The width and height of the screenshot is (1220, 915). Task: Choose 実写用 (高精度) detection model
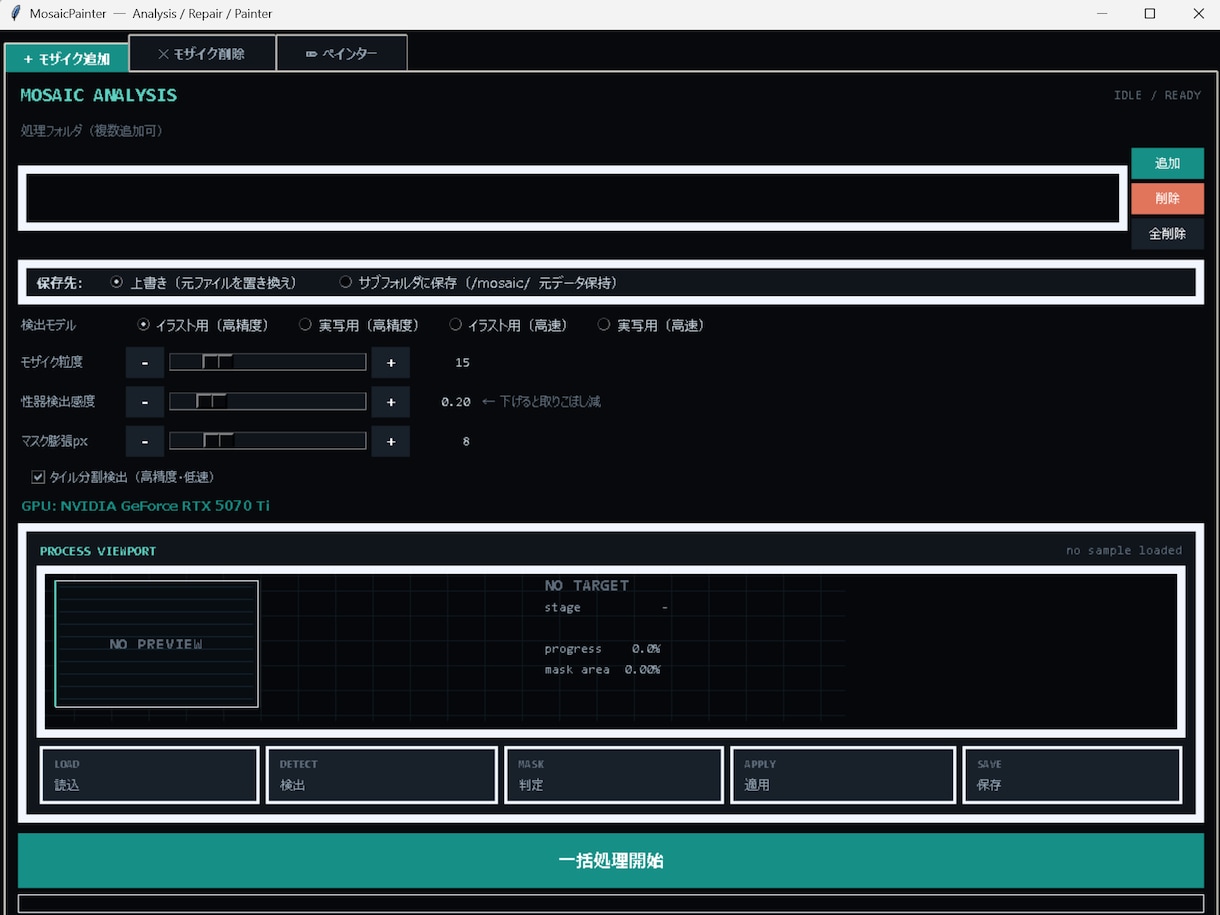click(359, 325)
